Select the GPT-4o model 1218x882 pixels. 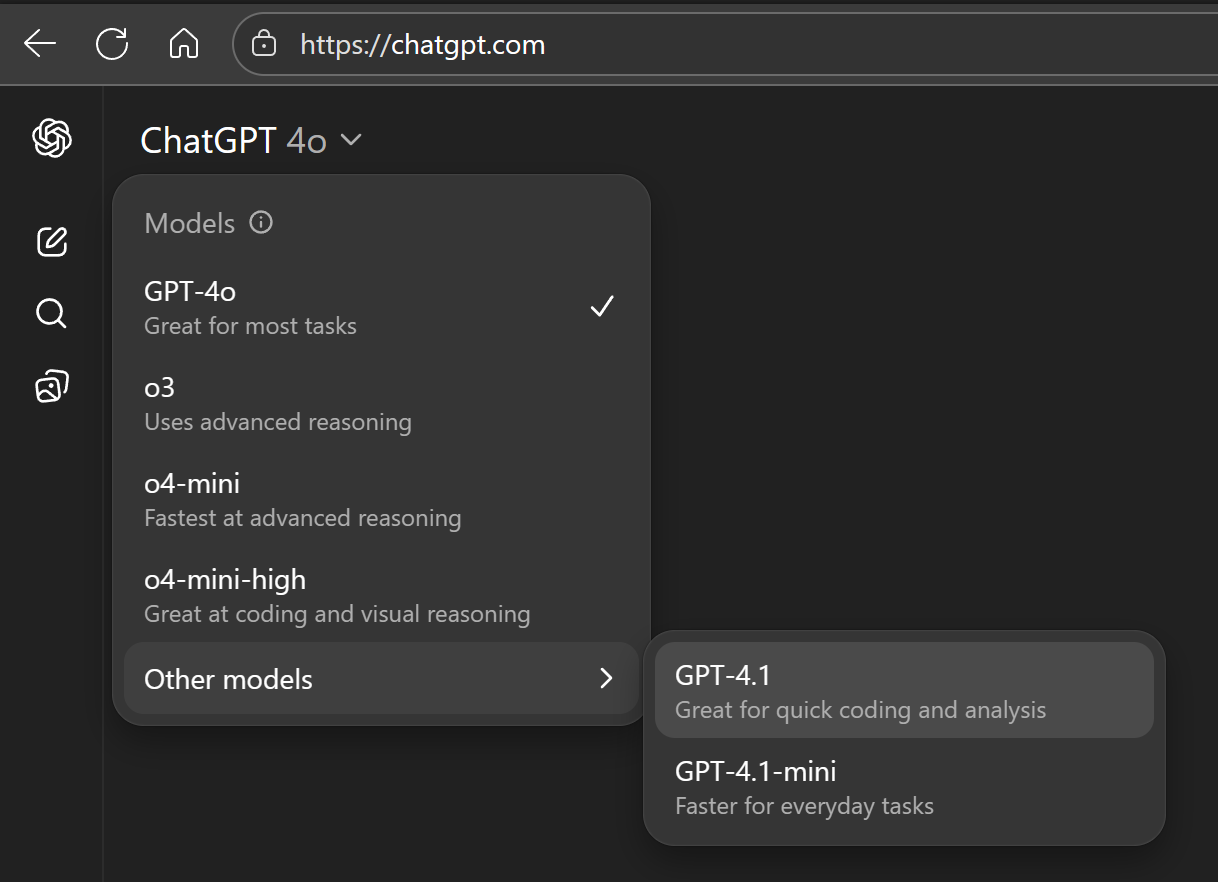click(381, 307)
